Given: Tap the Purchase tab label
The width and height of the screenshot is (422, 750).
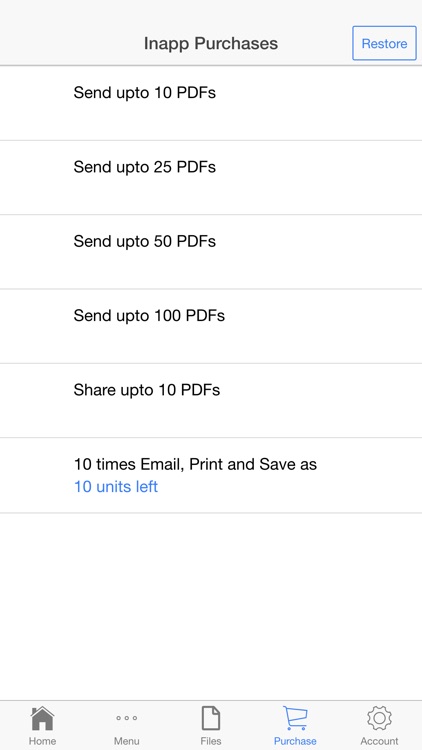Looking at the screenshot, I should click(x=295, y=741).
